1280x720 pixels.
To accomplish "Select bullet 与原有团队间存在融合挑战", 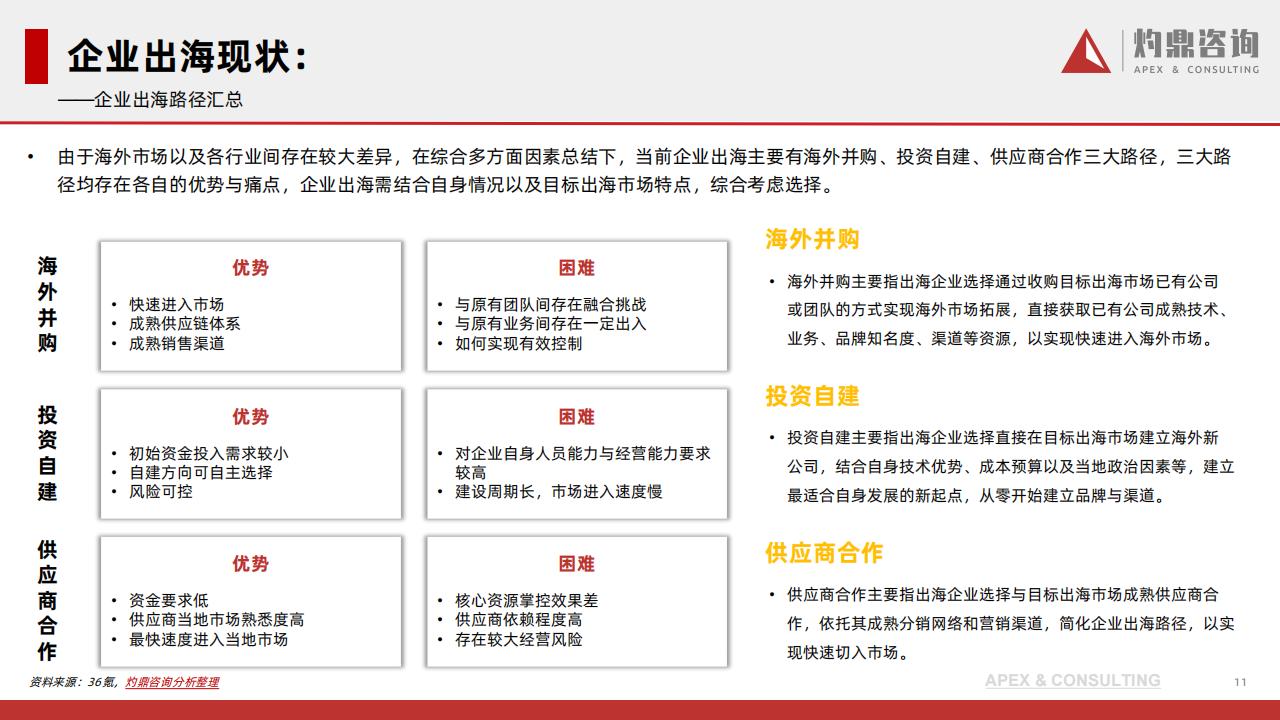I will [x=550, y=305].
